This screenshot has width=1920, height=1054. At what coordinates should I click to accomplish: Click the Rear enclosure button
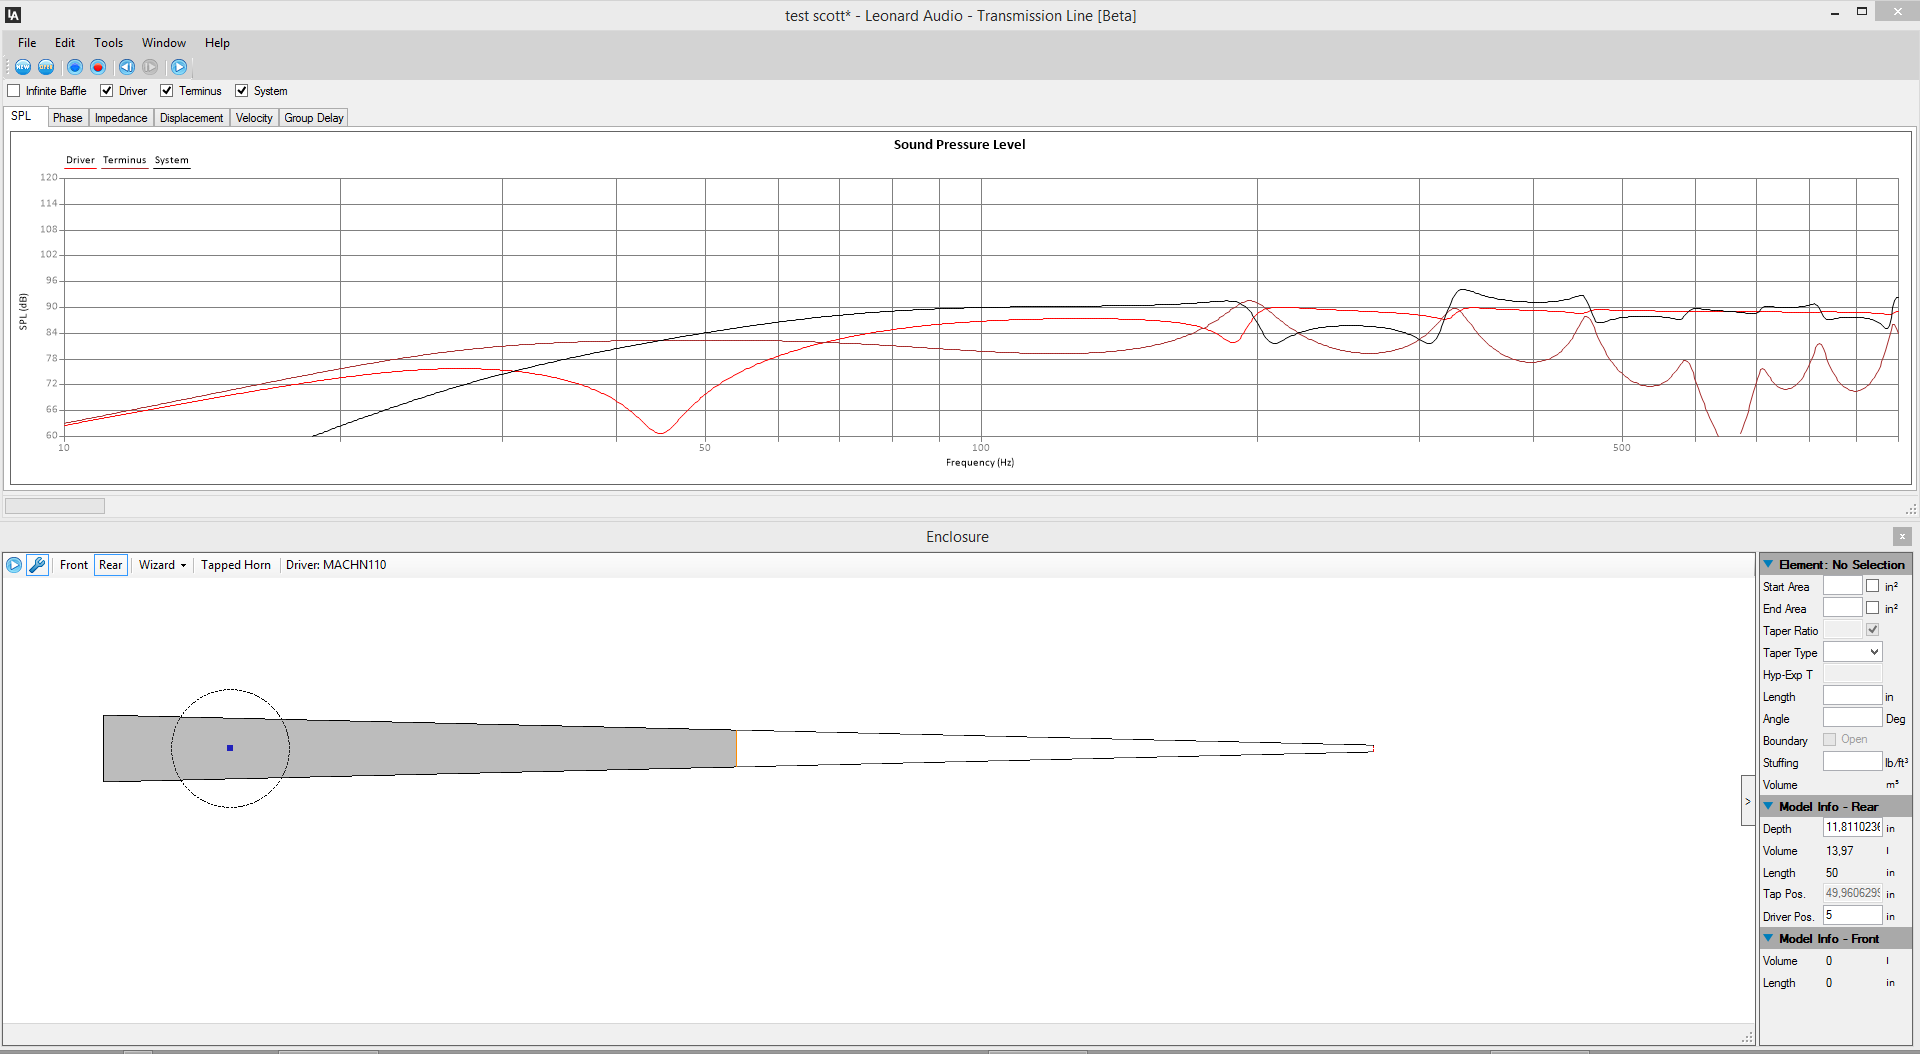coord(111,565)
